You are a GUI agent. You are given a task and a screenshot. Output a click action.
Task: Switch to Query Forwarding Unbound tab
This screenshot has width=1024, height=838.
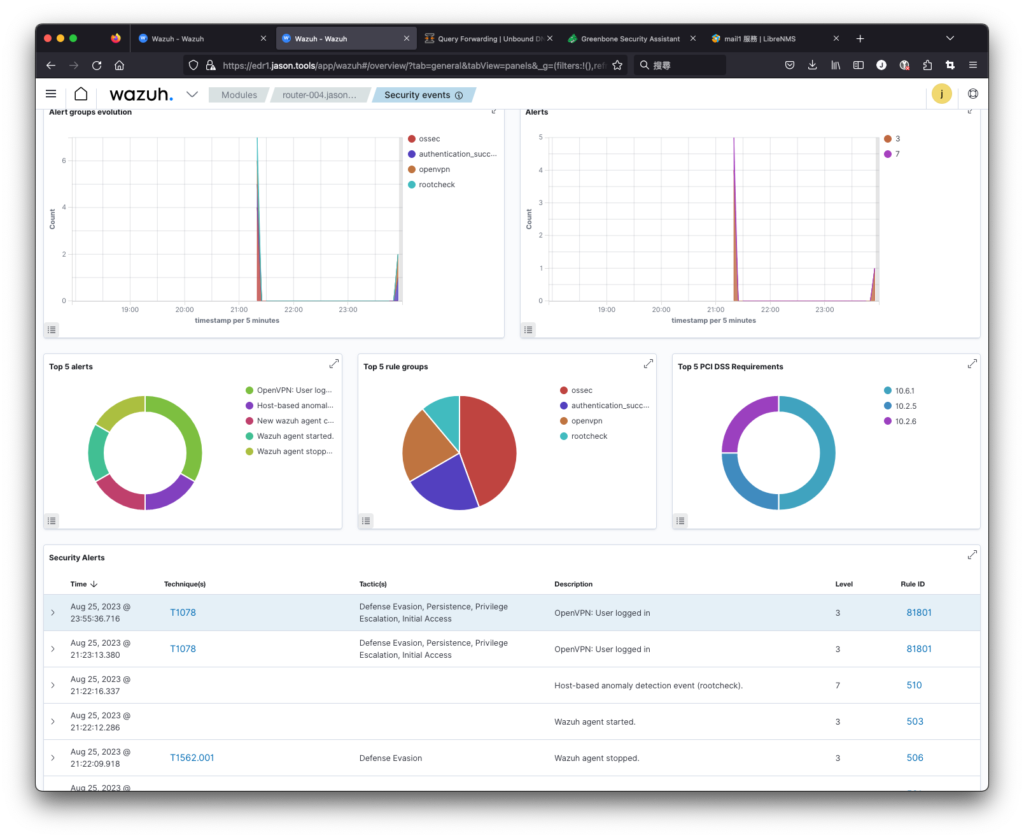click(x=490, y=39)
